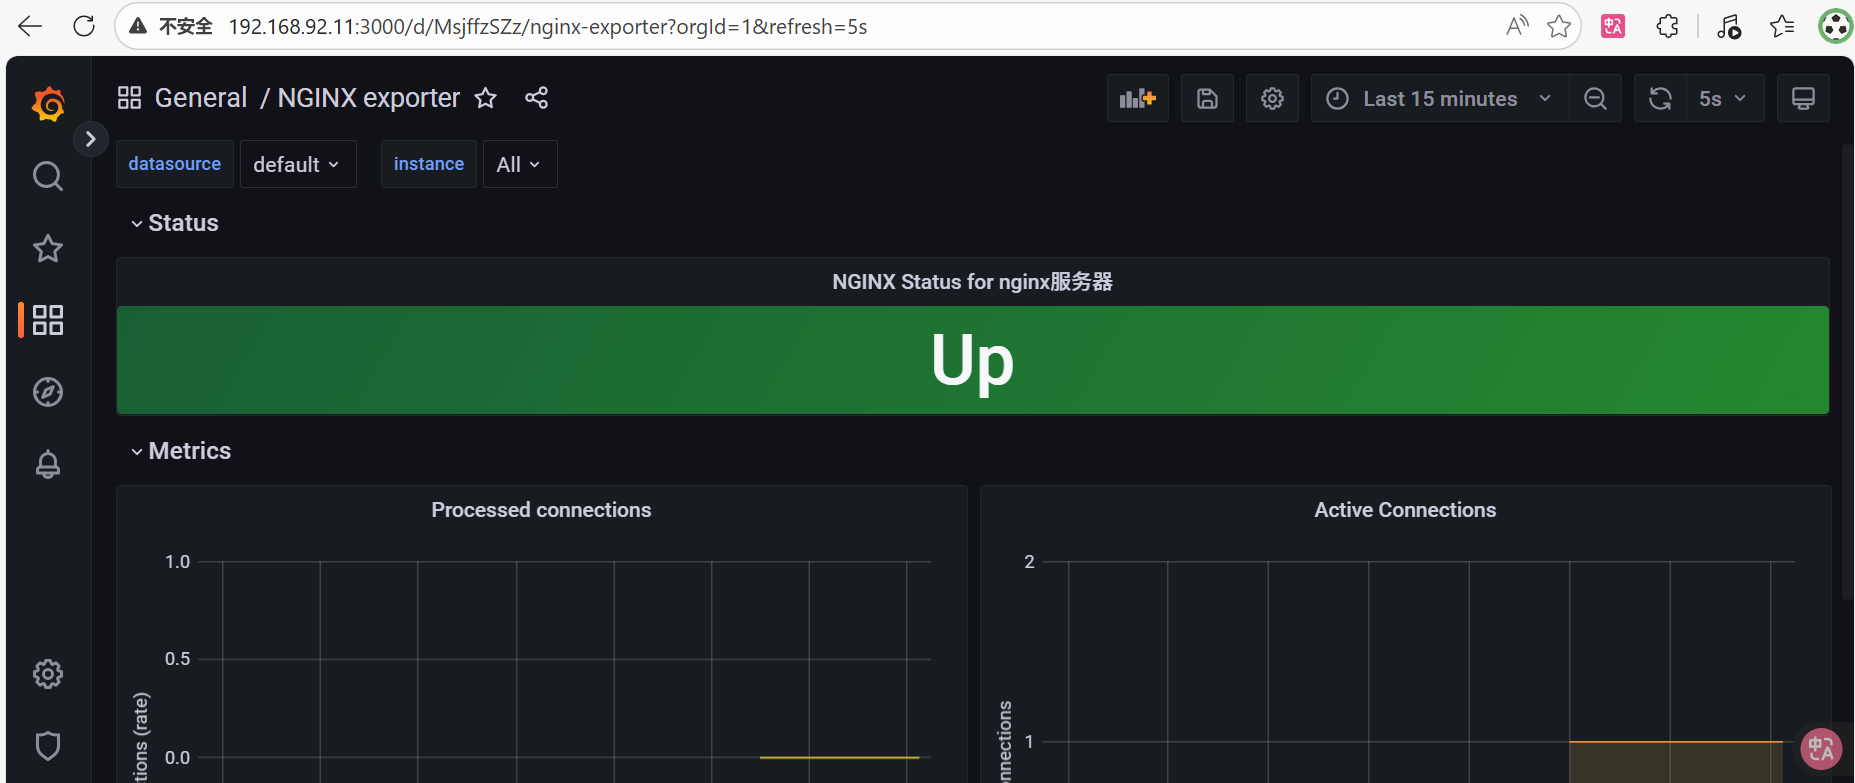Open the Processed connections panel title menu
Viewport: 1855px width, 783px height.
pos(541,510)
